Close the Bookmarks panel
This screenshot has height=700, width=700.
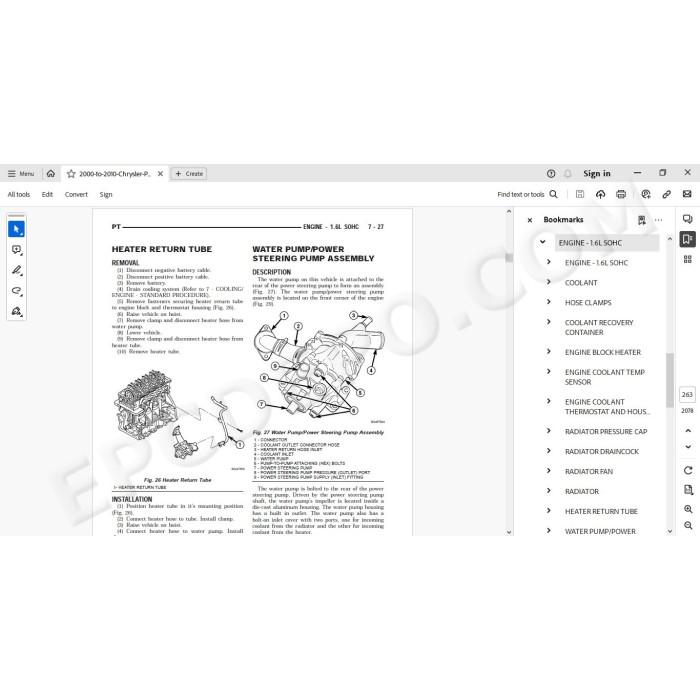click(x=530, y=220)
